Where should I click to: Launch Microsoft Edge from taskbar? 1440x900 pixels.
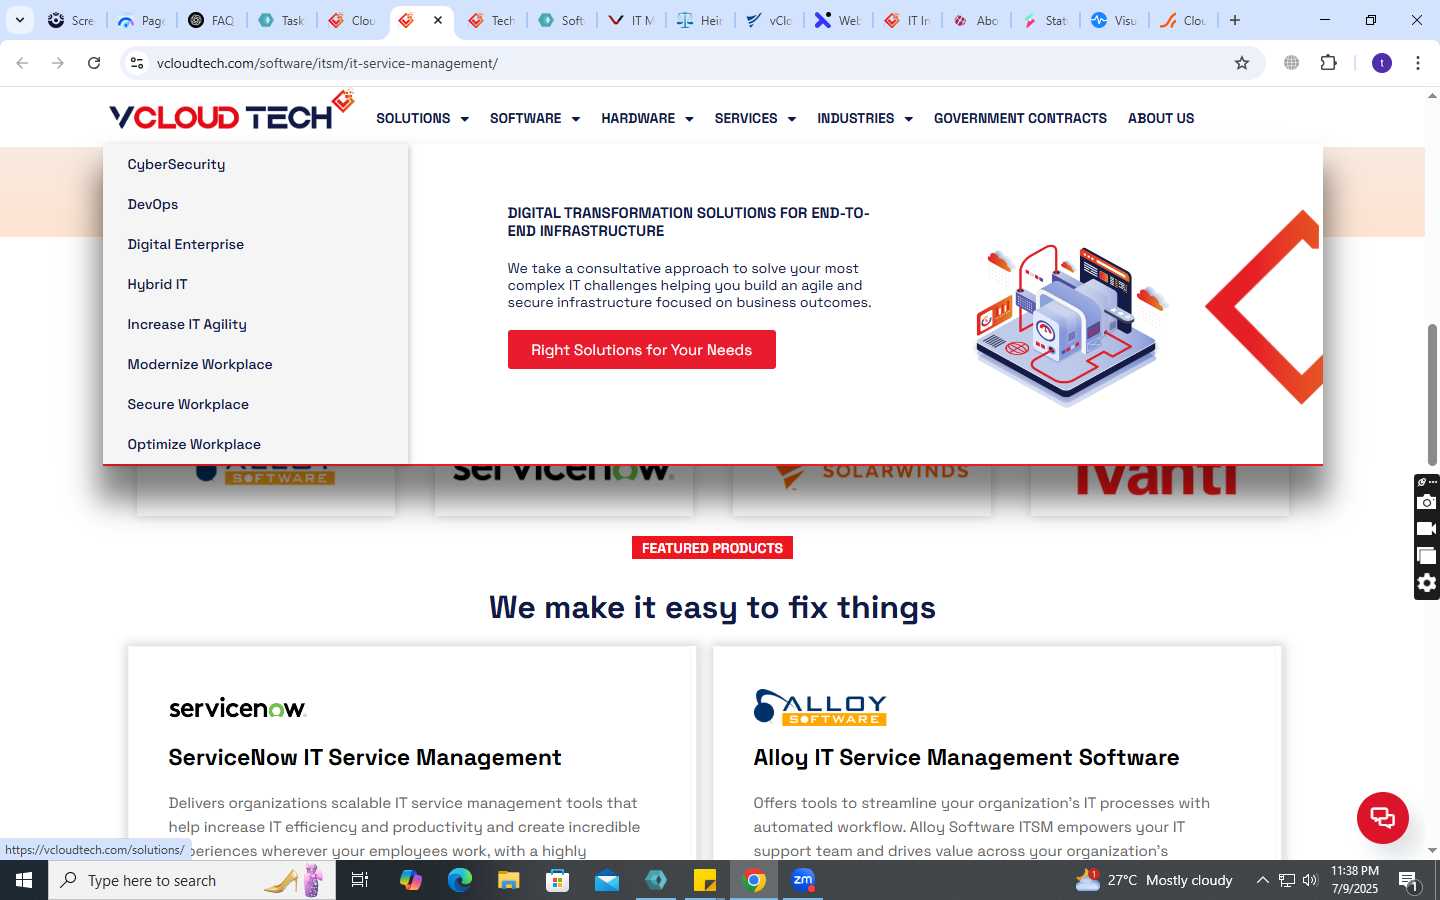tap(460, 880)
